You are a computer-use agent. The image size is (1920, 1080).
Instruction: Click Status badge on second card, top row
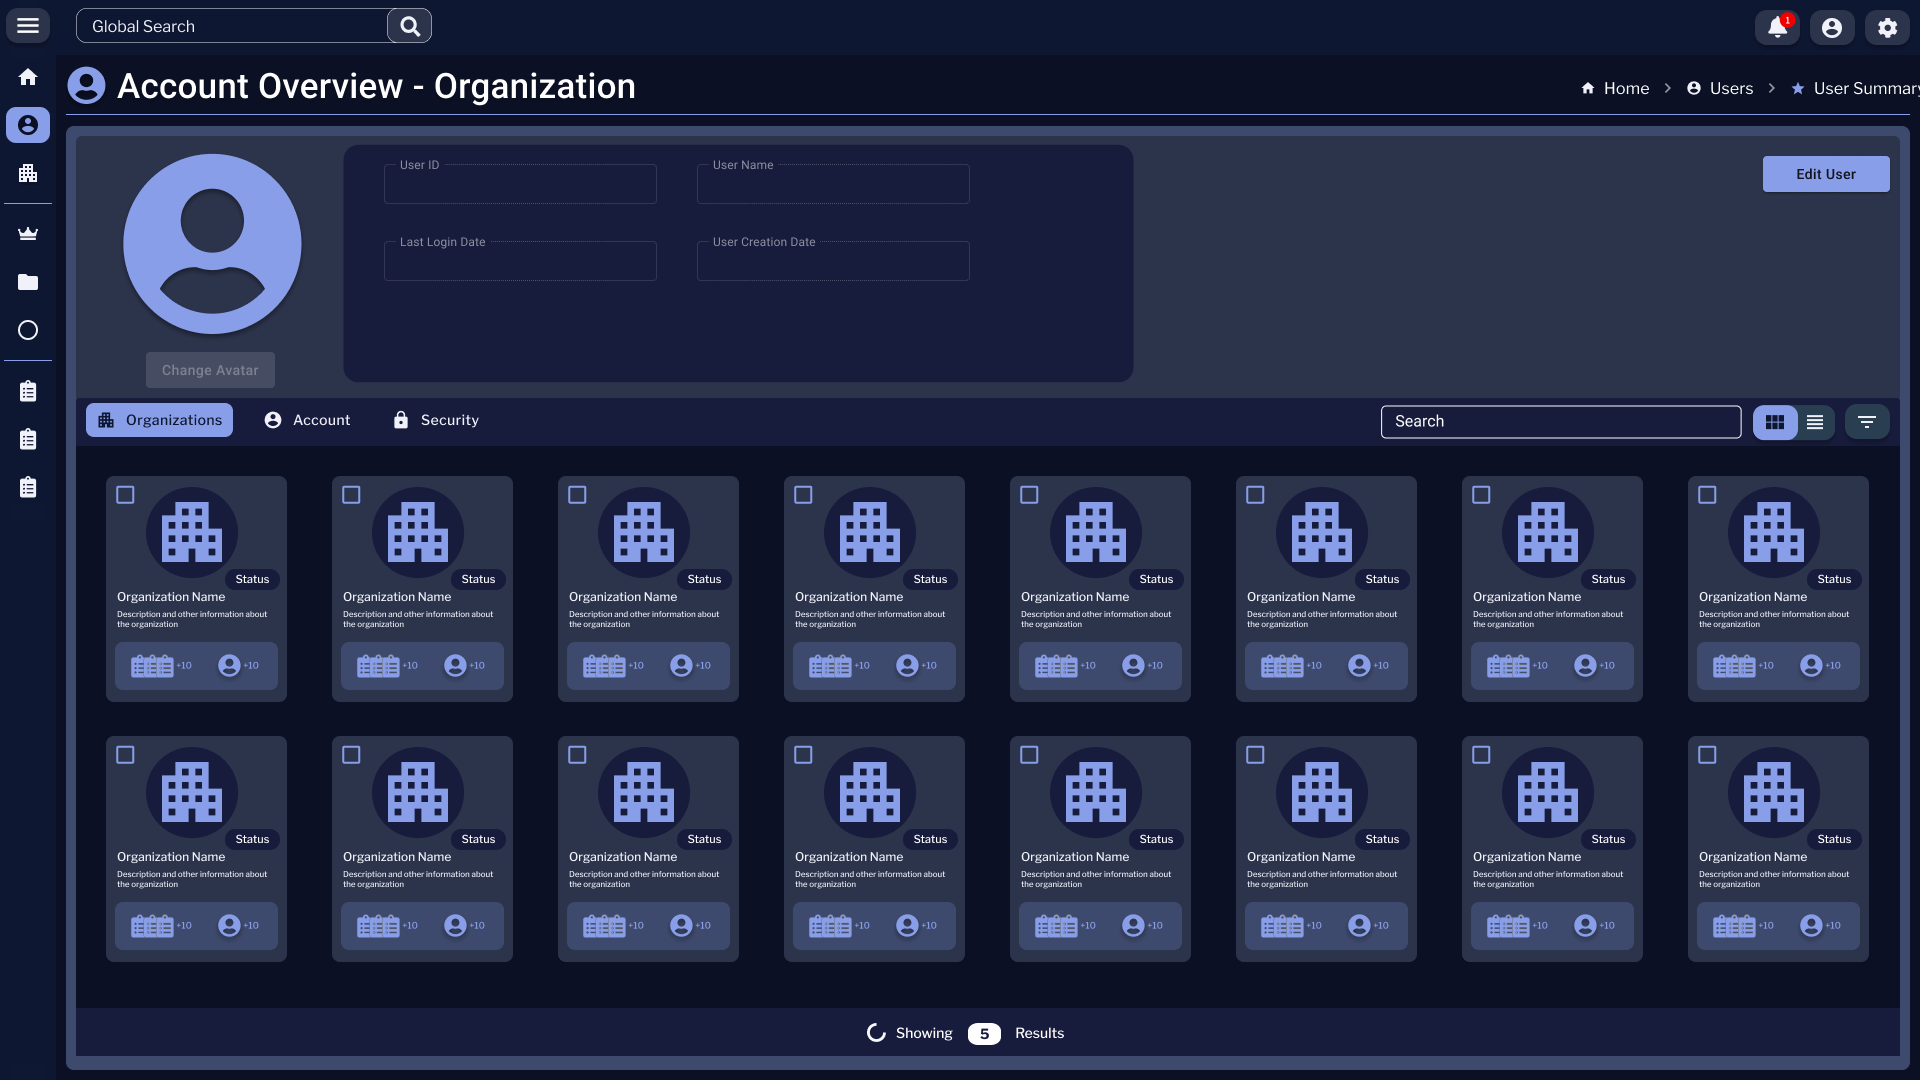pyautogui.click(x=478, y=579)
